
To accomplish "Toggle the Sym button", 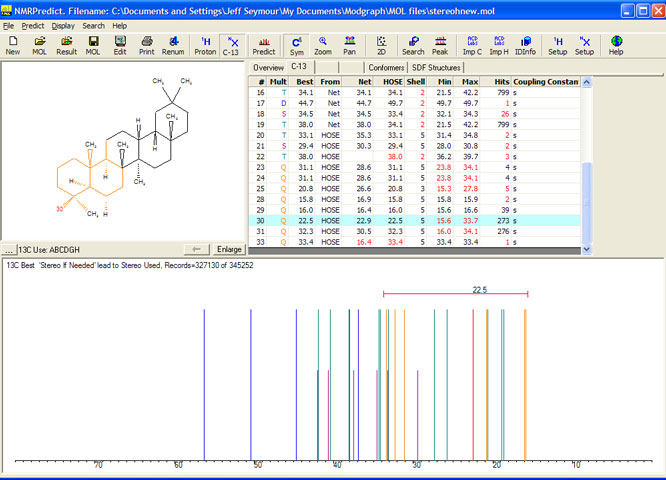I will tap(297, 45).
